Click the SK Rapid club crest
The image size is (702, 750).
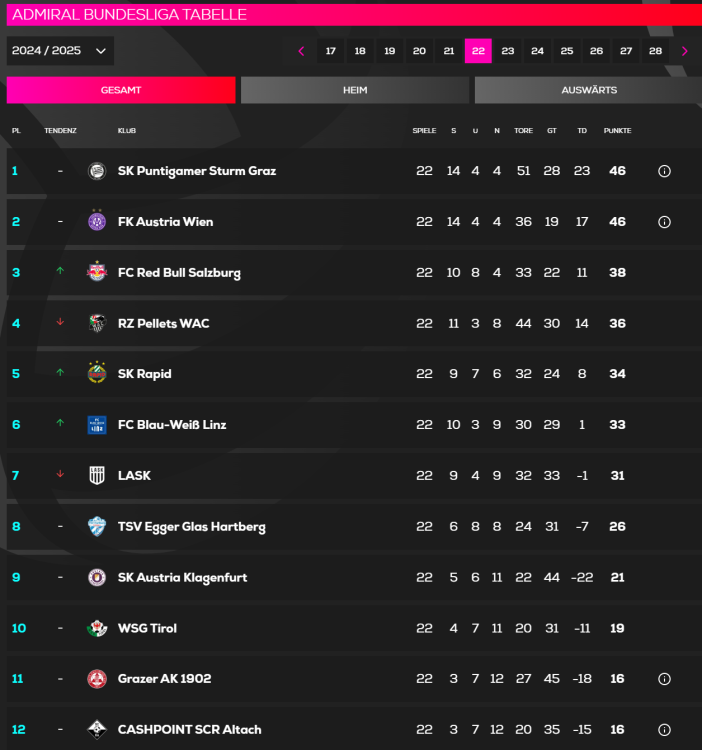(x=97, y=373)
